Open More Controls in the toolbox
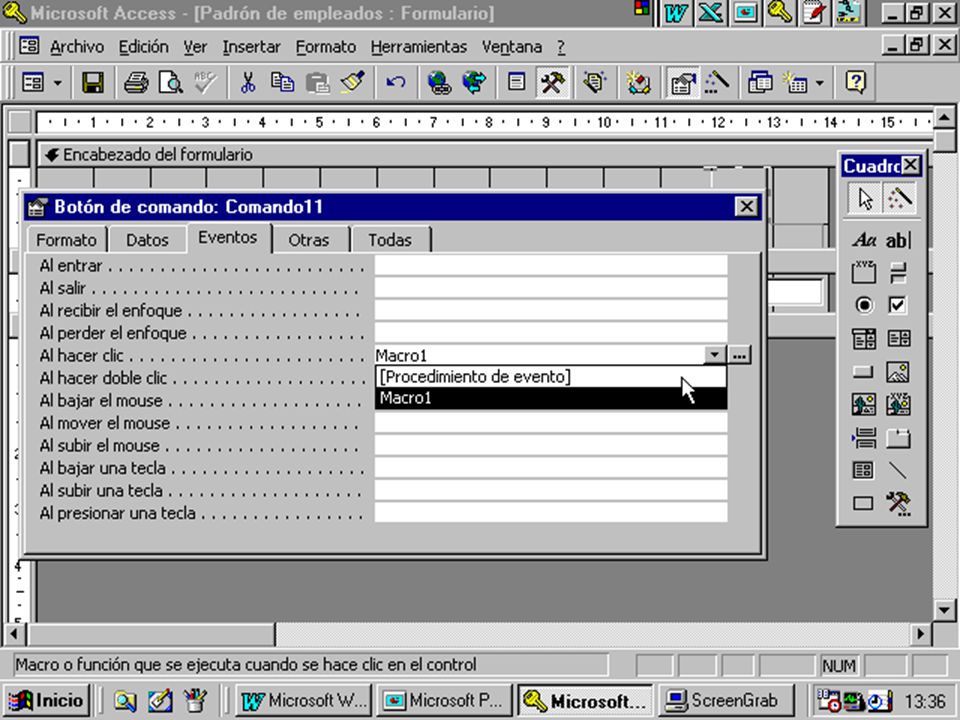The height and width of the screenshot is (720, 960). point(898,503)
